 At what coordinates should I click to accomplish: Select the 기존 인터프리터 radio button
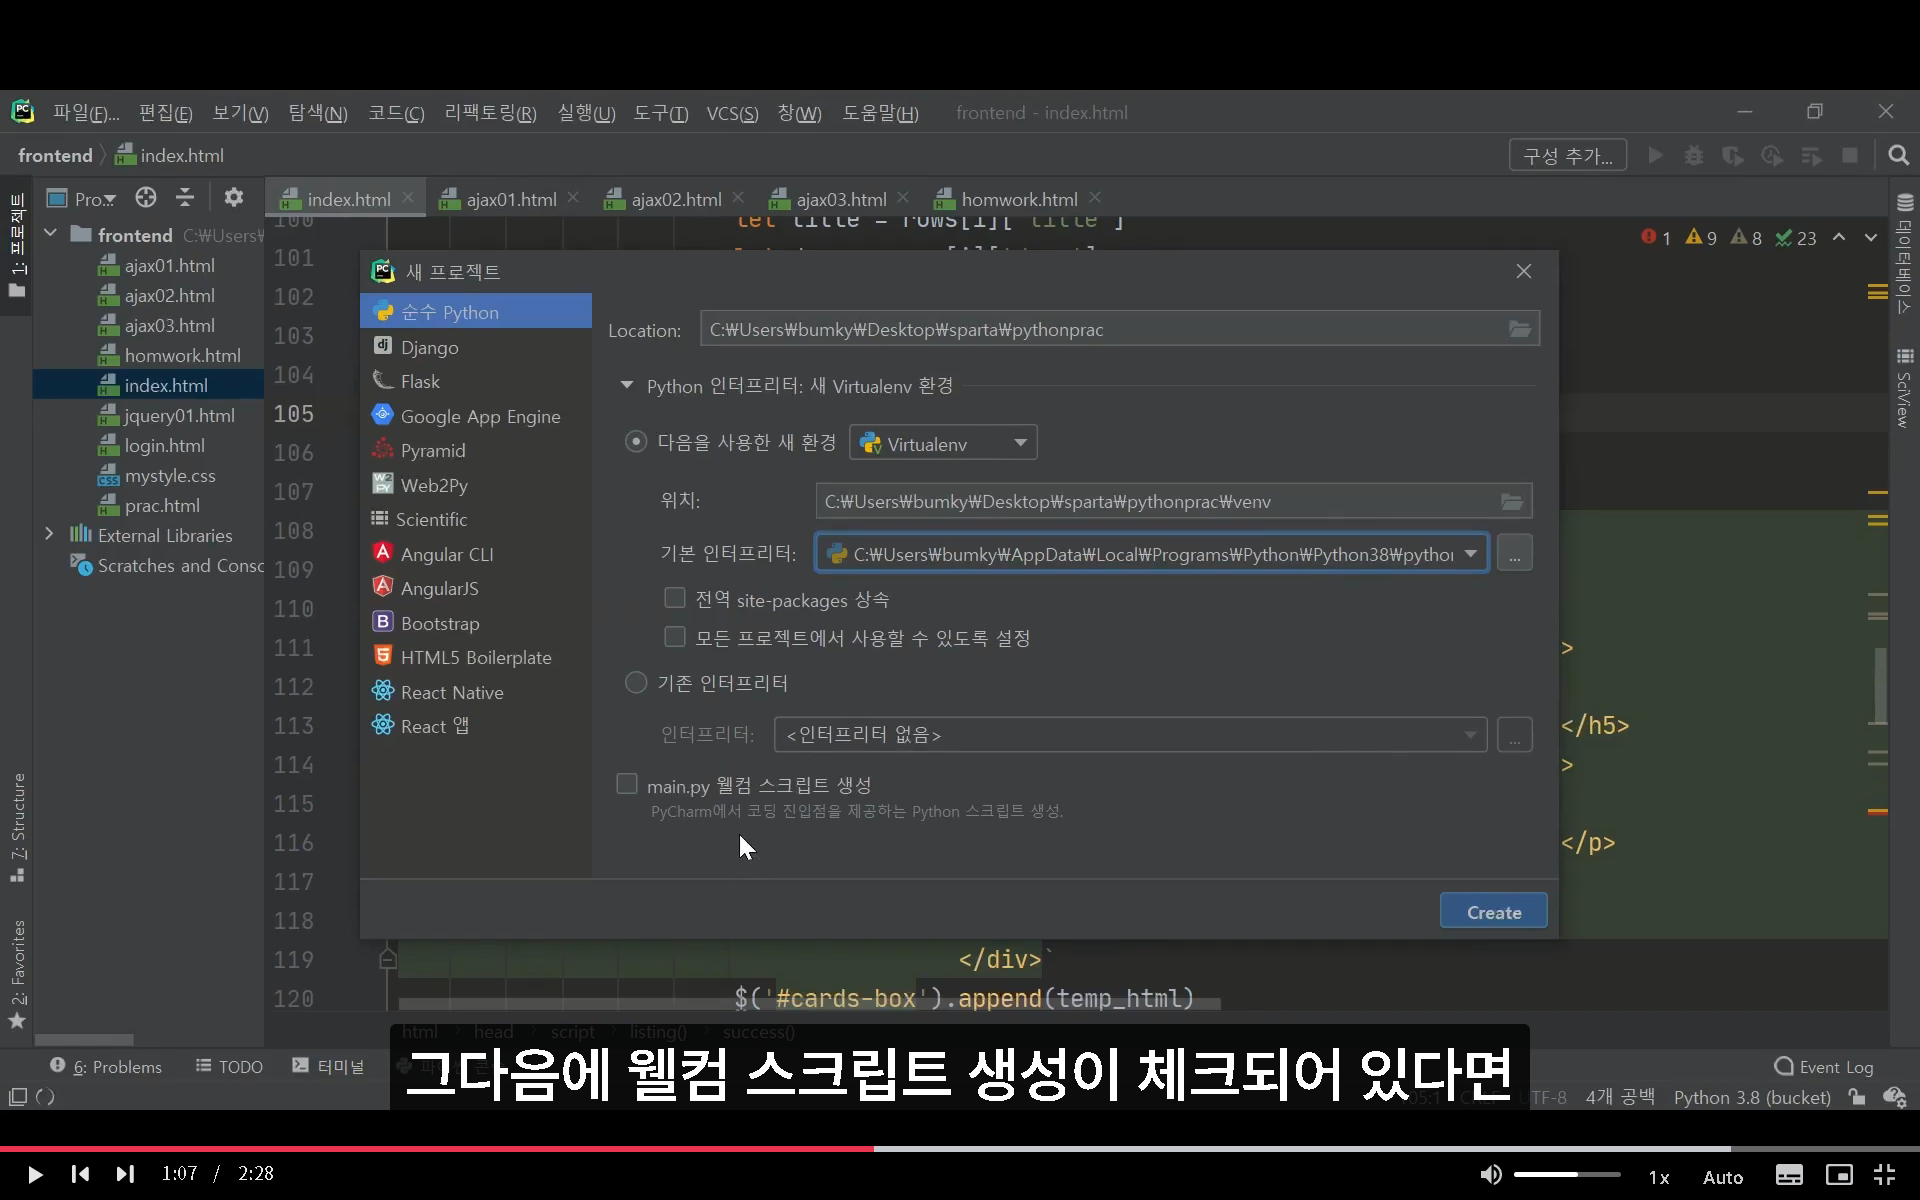tap(636, 682)
